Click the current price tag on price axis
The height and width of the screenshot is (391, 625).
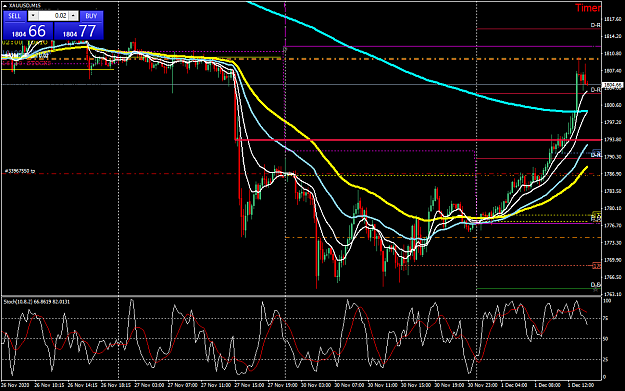[613, 85]
